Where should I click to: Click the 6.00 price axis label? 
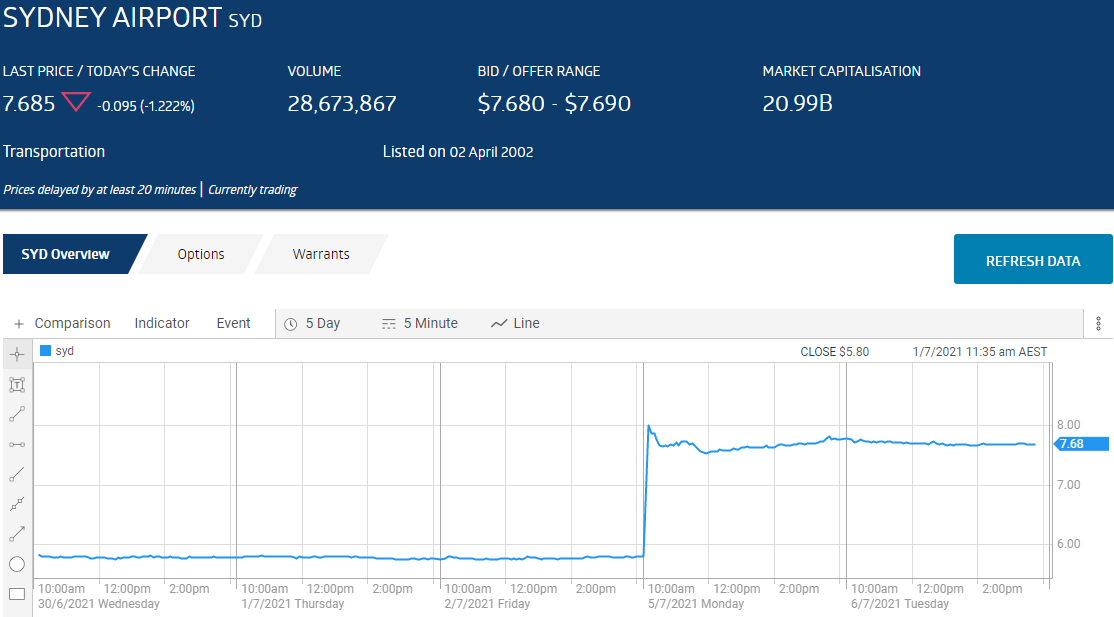pos(1069,544)
